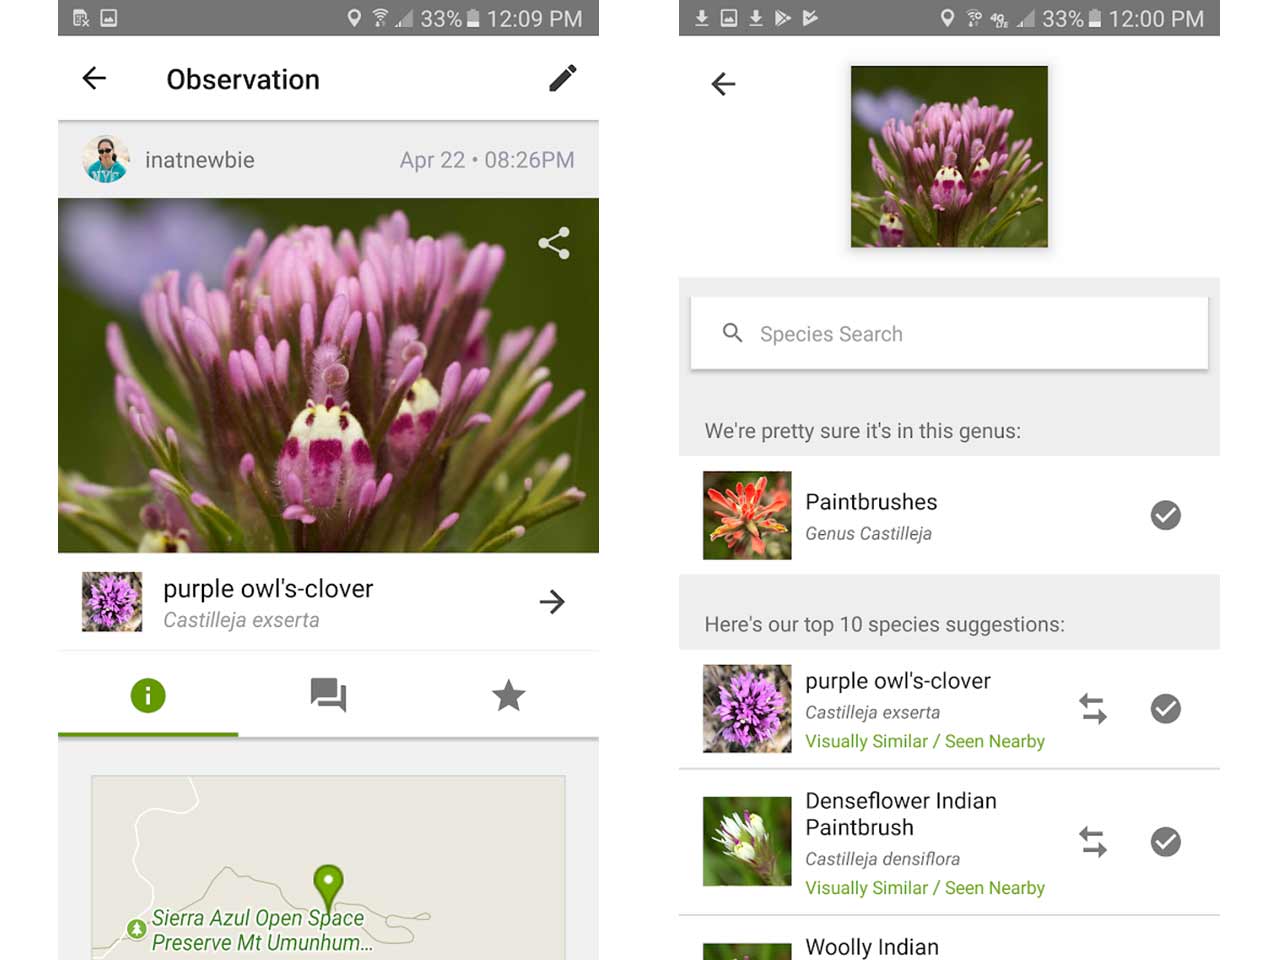This screenshot has width=1280, height=960.
Task: Tap the flower photo thumbnail above search
Action: (949, 157)
